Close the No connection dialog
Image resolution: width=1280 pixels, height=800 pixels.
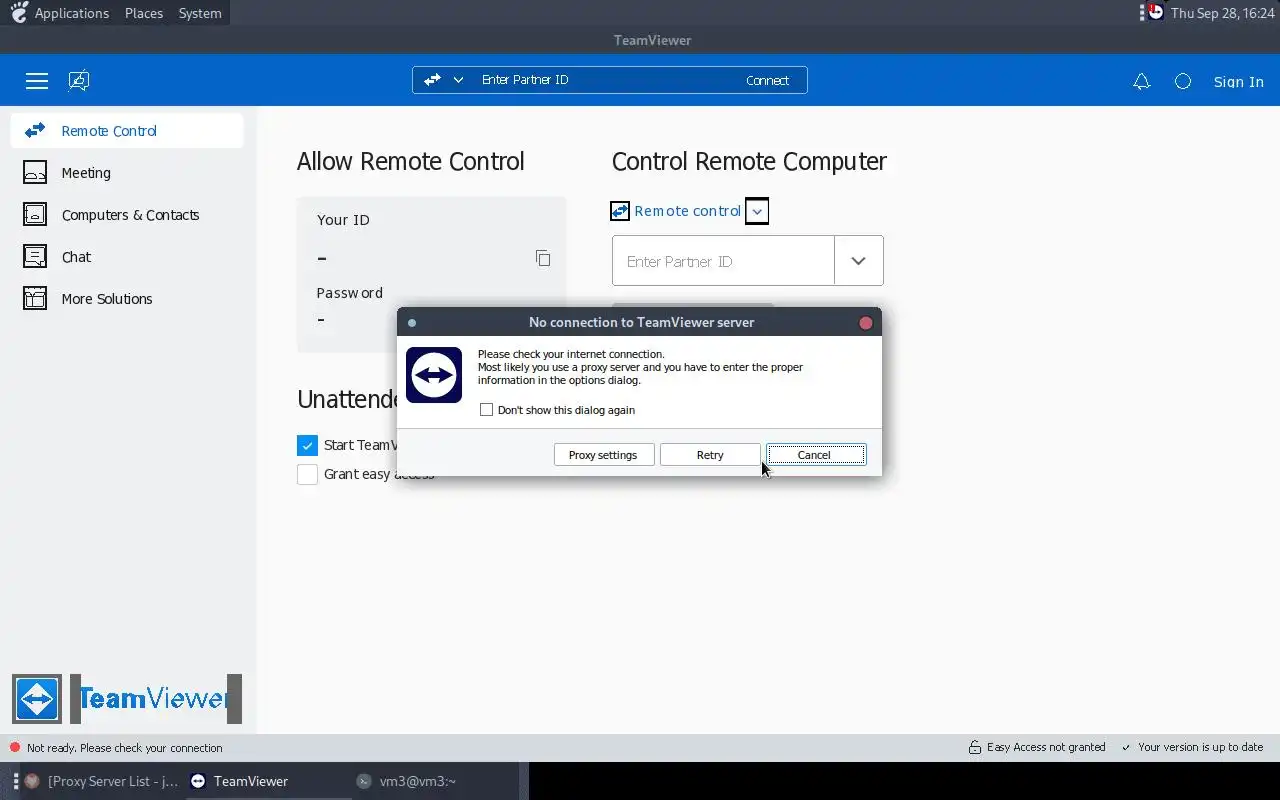[x=866, y=323]
